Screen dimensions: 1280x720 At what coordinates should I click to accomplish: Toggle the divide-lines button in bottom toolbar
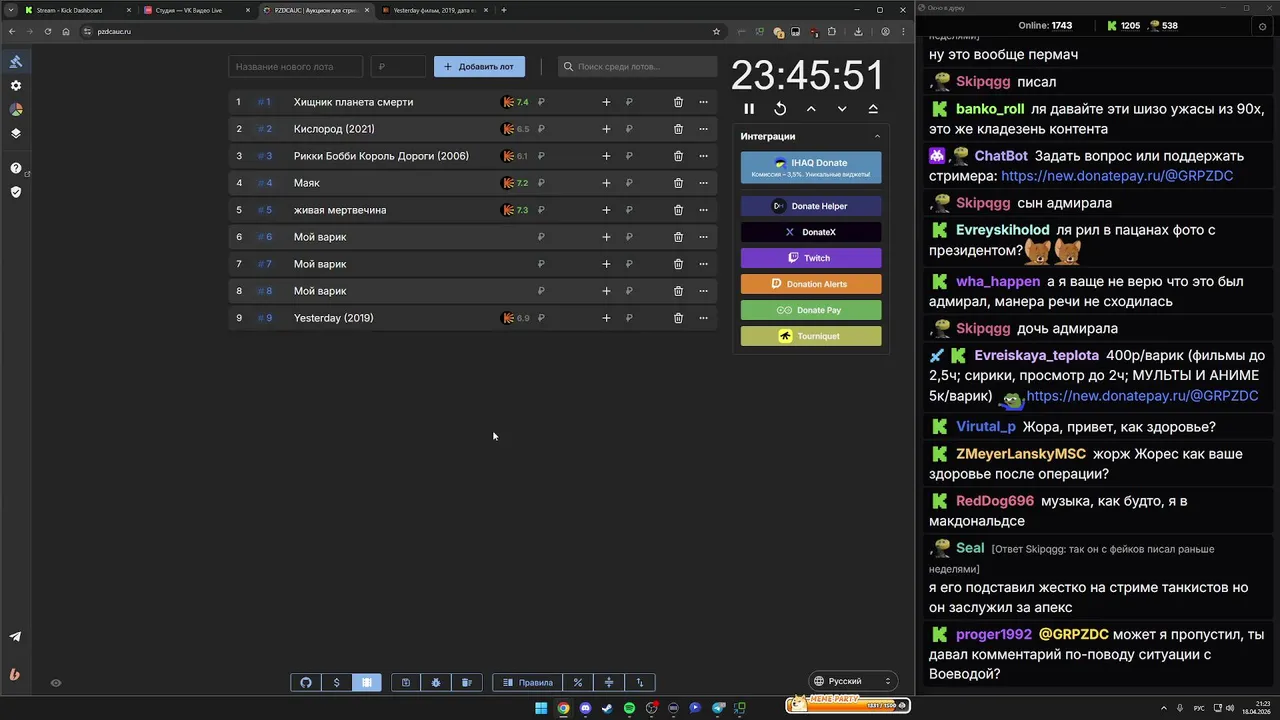[609, 683]
